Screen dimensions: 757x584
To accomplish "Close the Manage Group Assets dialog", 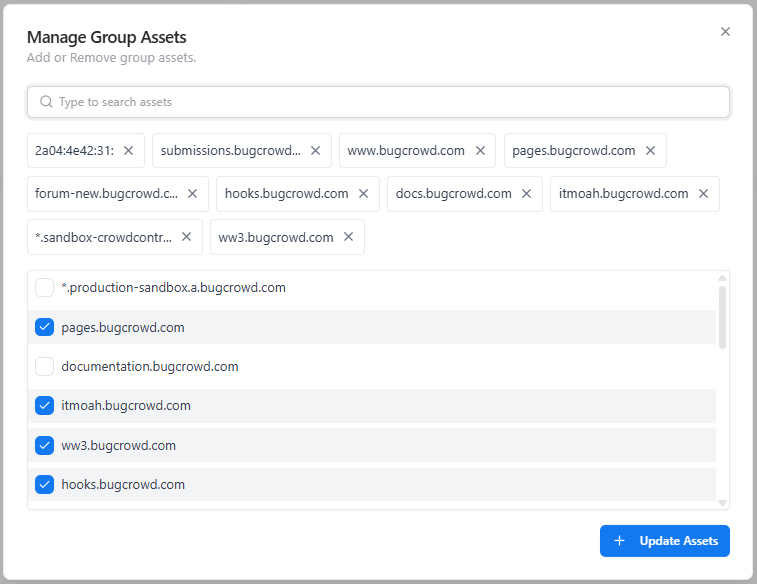I will click(x=725, y=31).
